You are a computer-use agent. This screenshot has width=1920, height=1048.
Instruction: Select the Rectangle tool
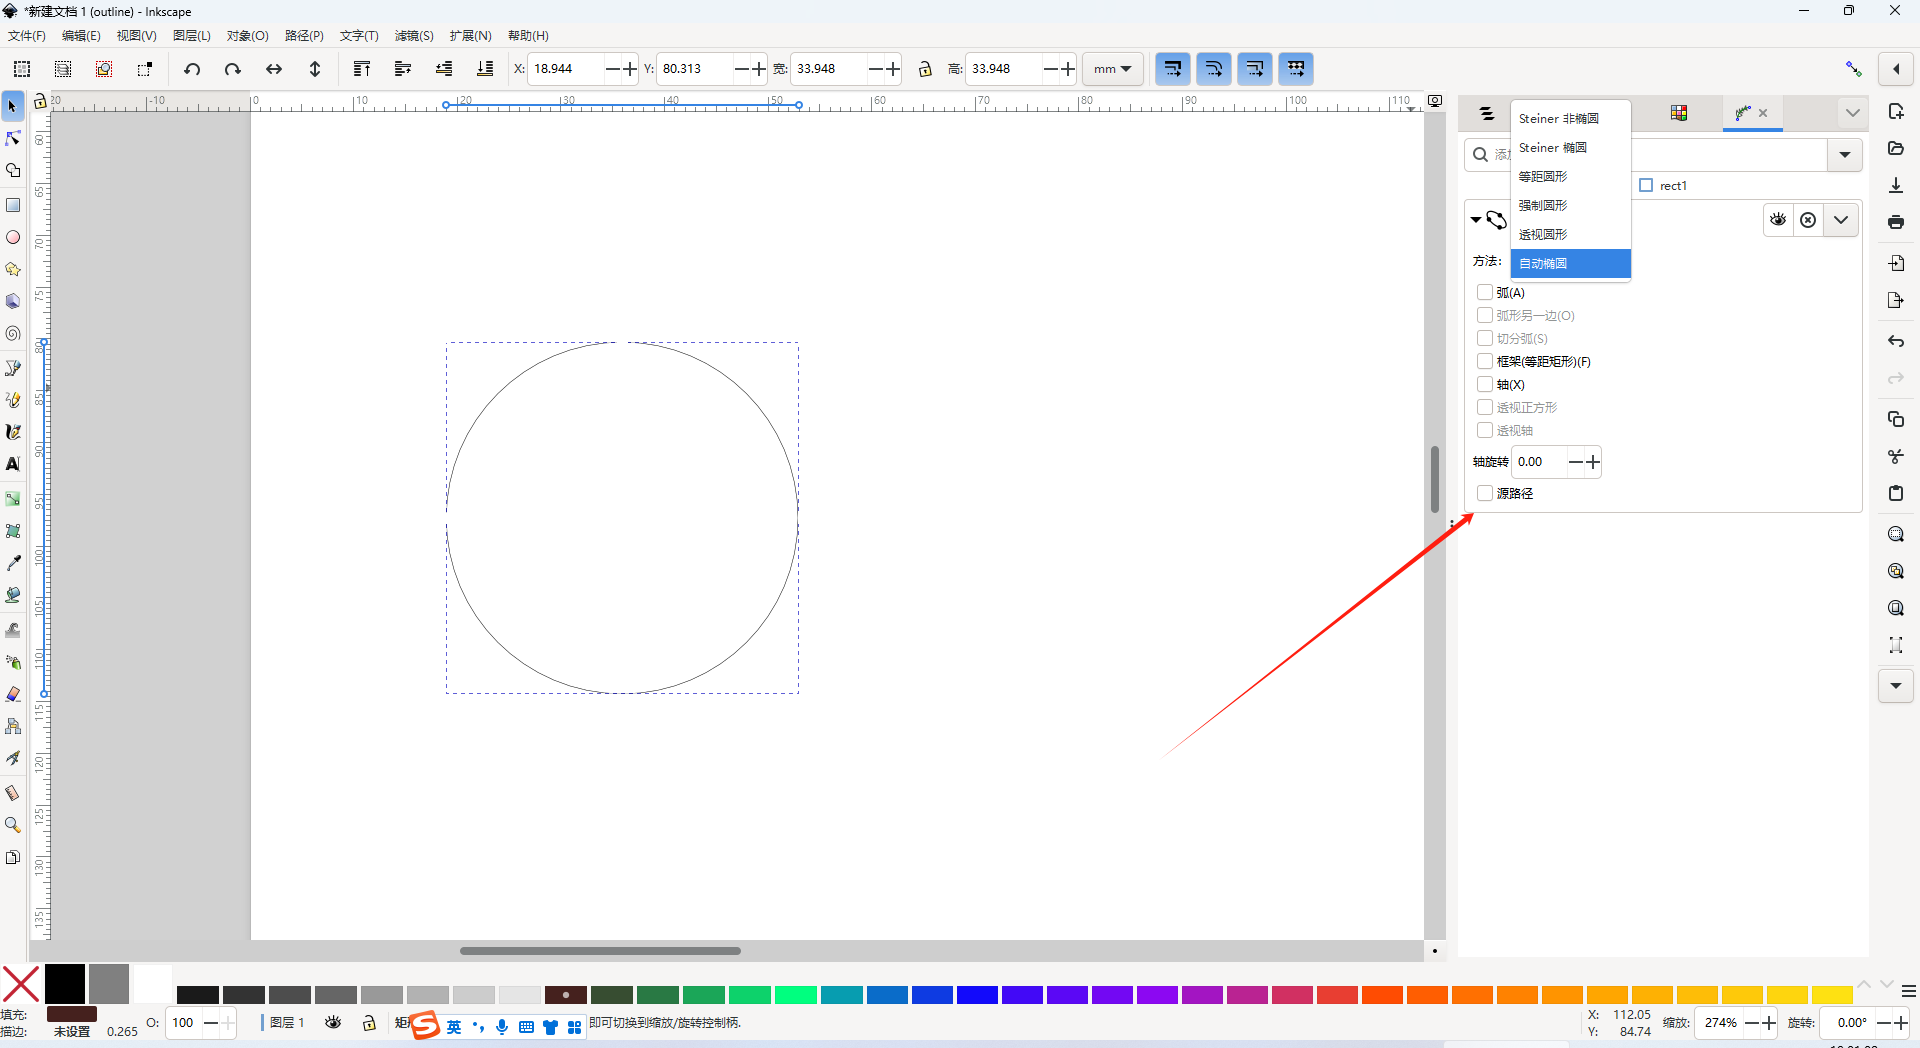coord(13,205)
